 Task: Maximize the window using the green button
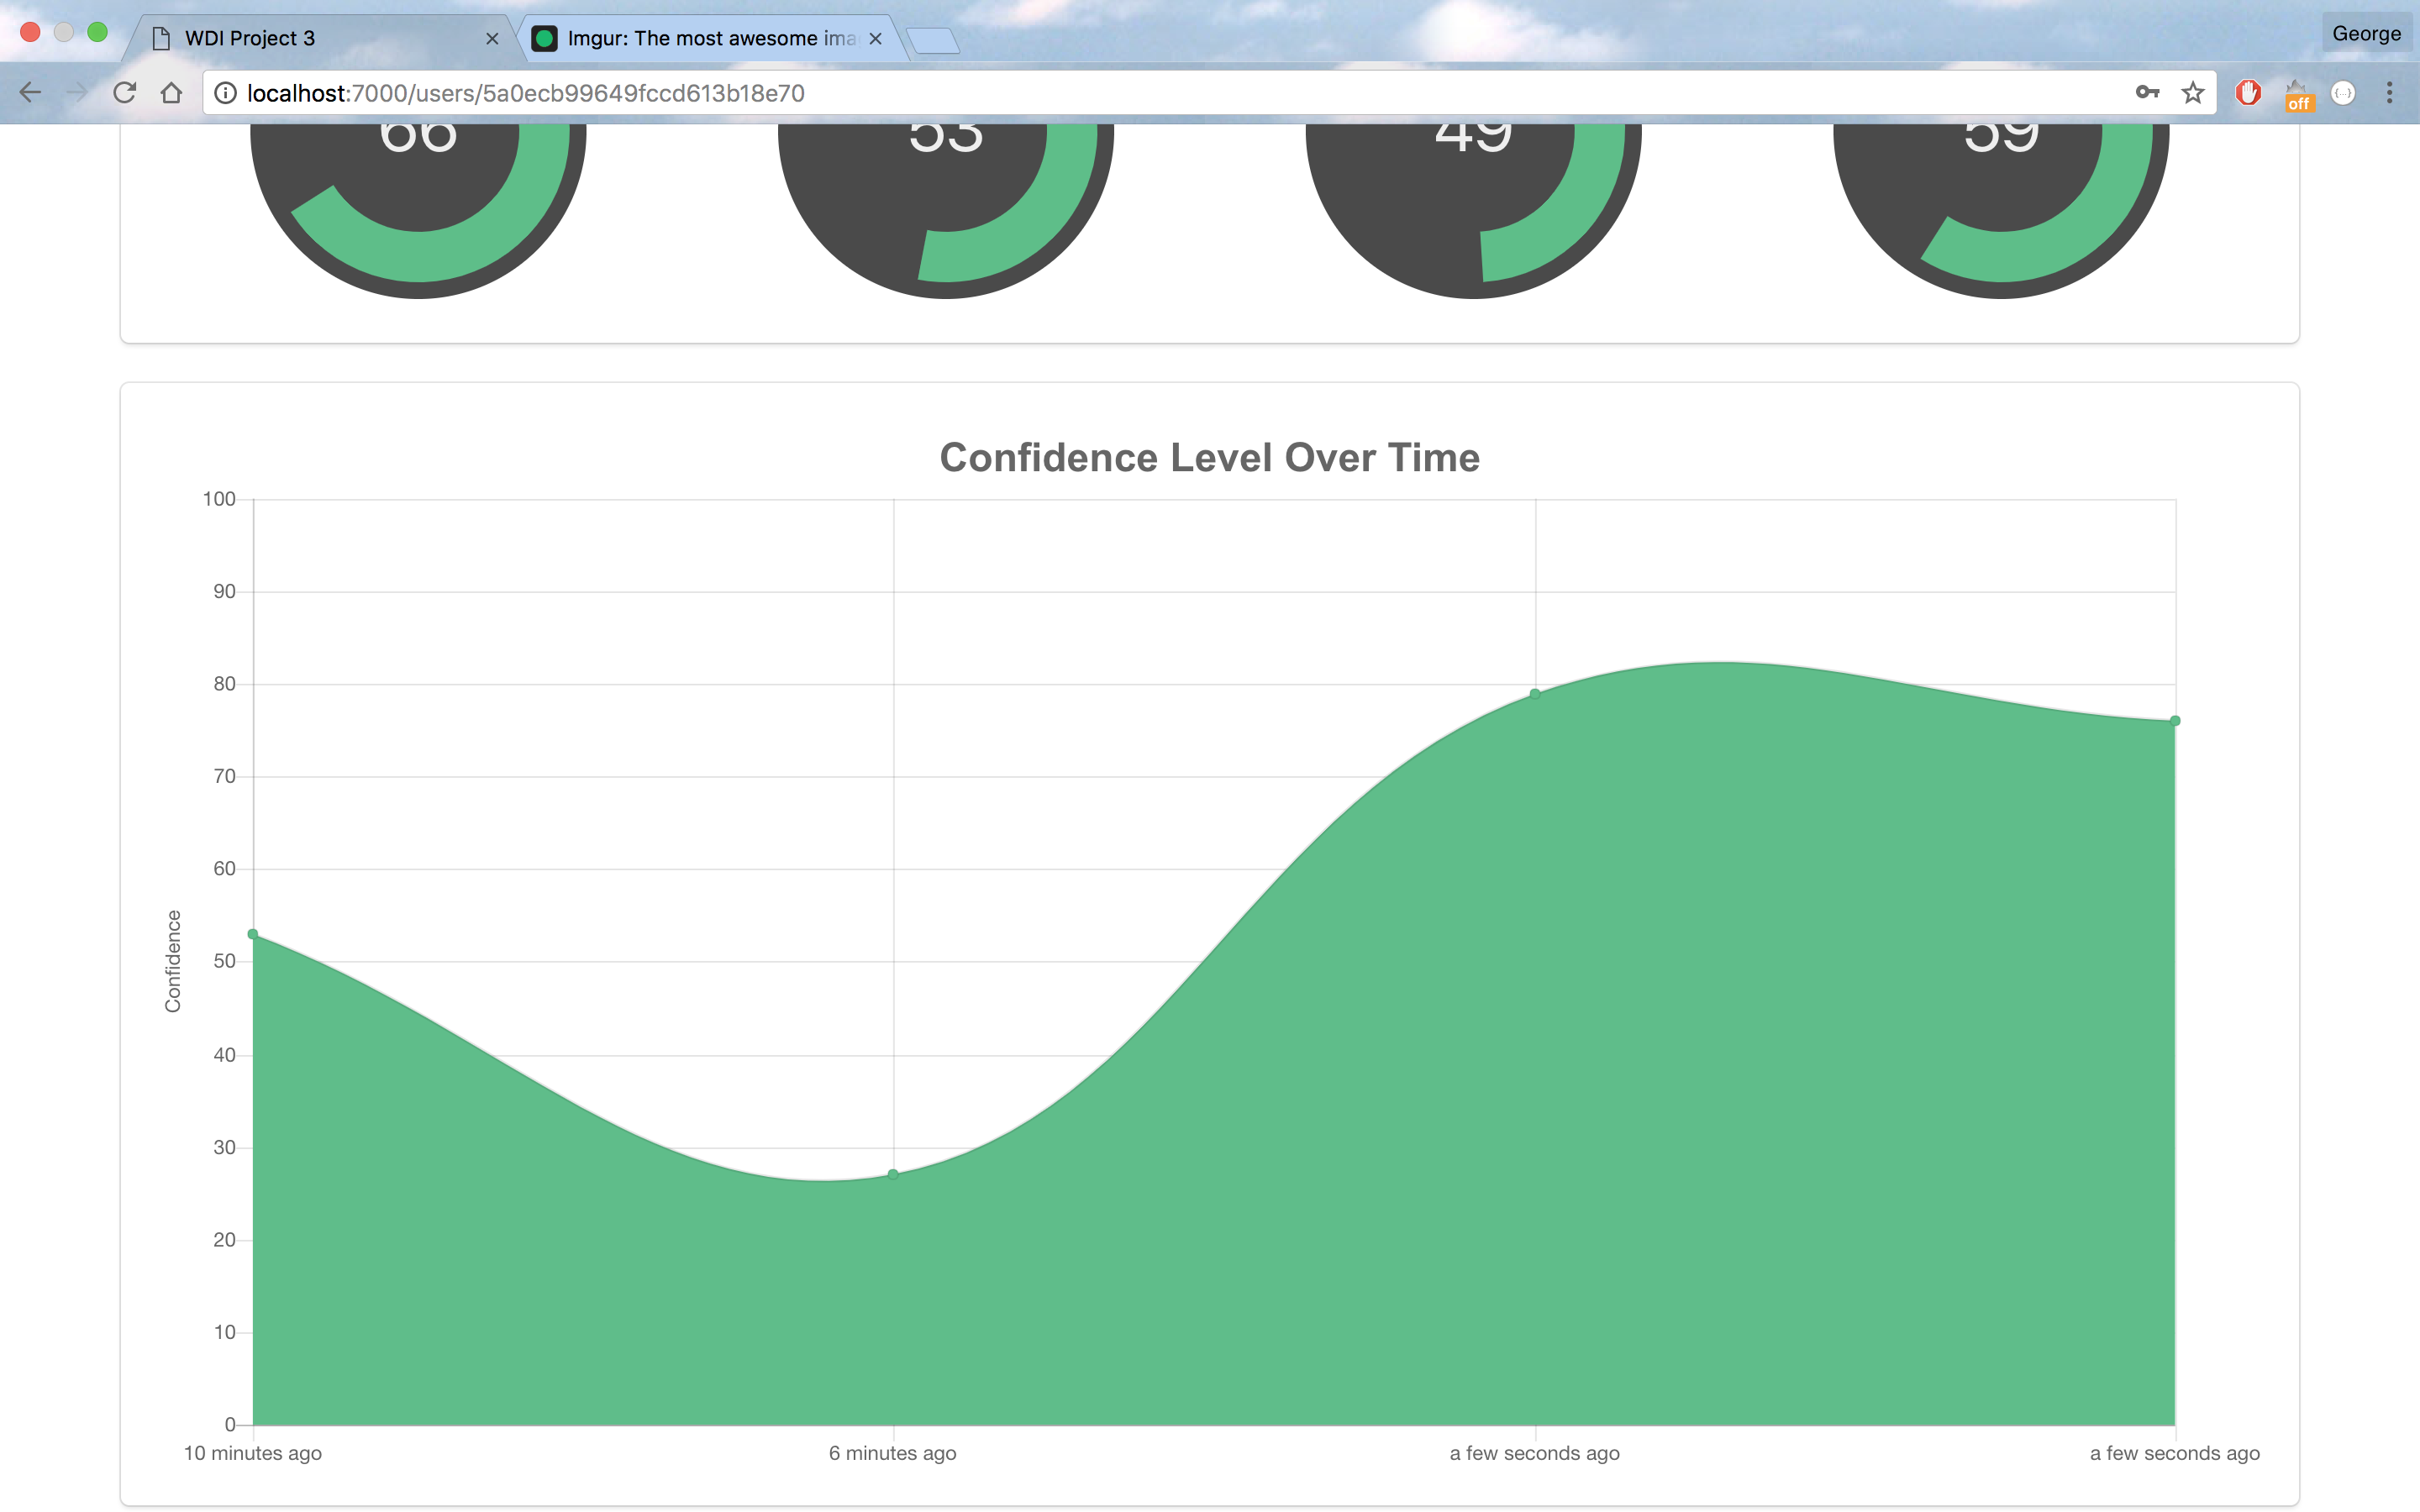[x=97, y=32]
